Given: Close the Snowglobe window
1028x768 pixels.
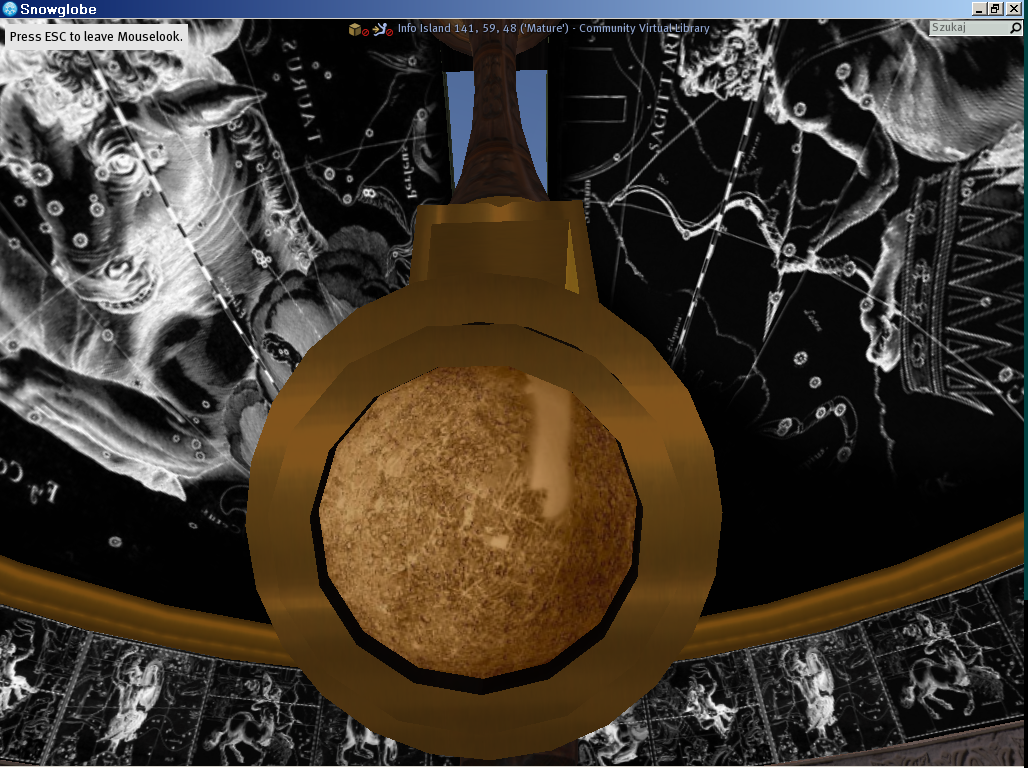Looking at the screenshot, I should (x=1014, y=9).
